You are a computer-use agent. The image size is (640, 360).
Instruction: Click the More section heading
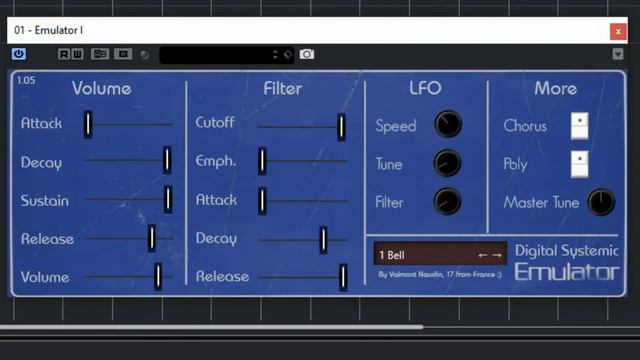[x=556, y=88]
